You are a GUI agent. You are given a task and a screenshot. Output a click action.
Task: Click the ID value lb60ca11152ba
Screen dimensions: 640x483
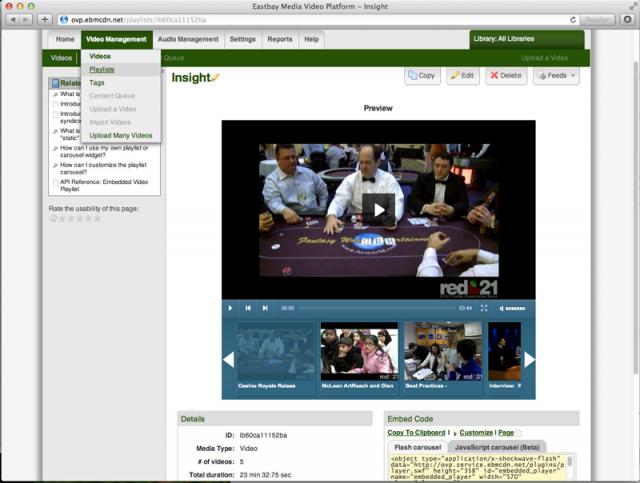(263, 435)
